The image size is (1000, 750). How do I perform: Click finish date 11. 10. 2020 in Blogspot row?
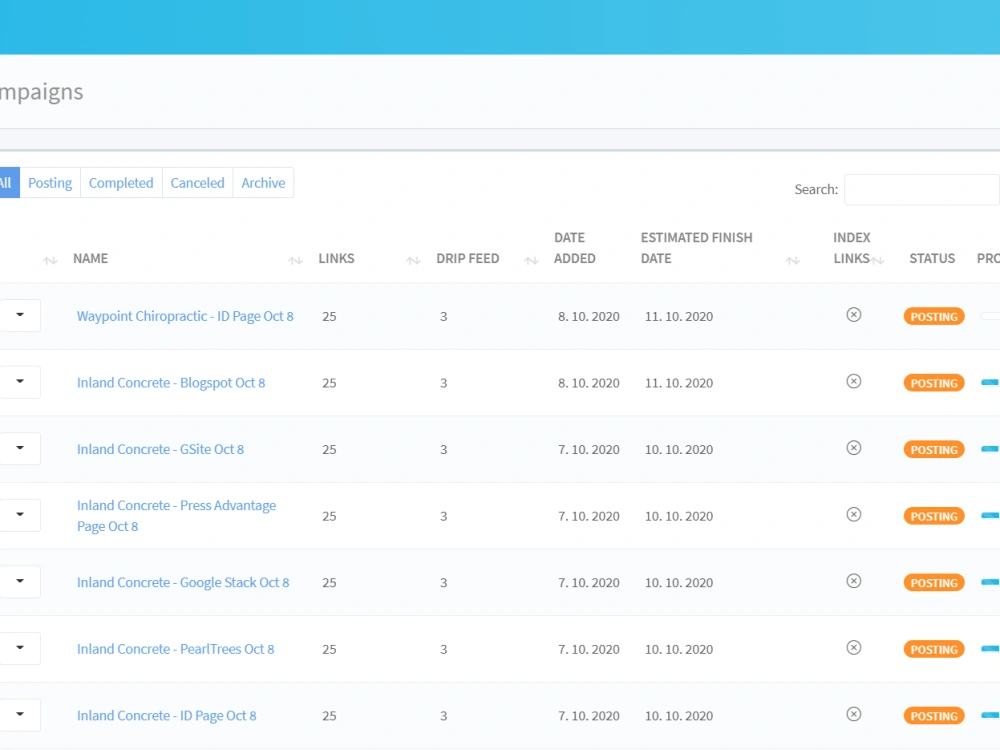pyautogui.click(x=679, y=383)
